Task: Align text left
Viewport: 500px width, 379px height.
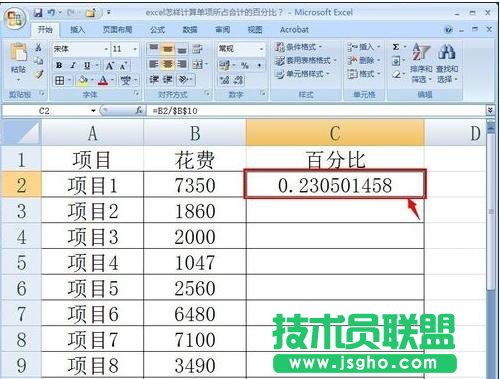Action: click(x=154, y=64)
